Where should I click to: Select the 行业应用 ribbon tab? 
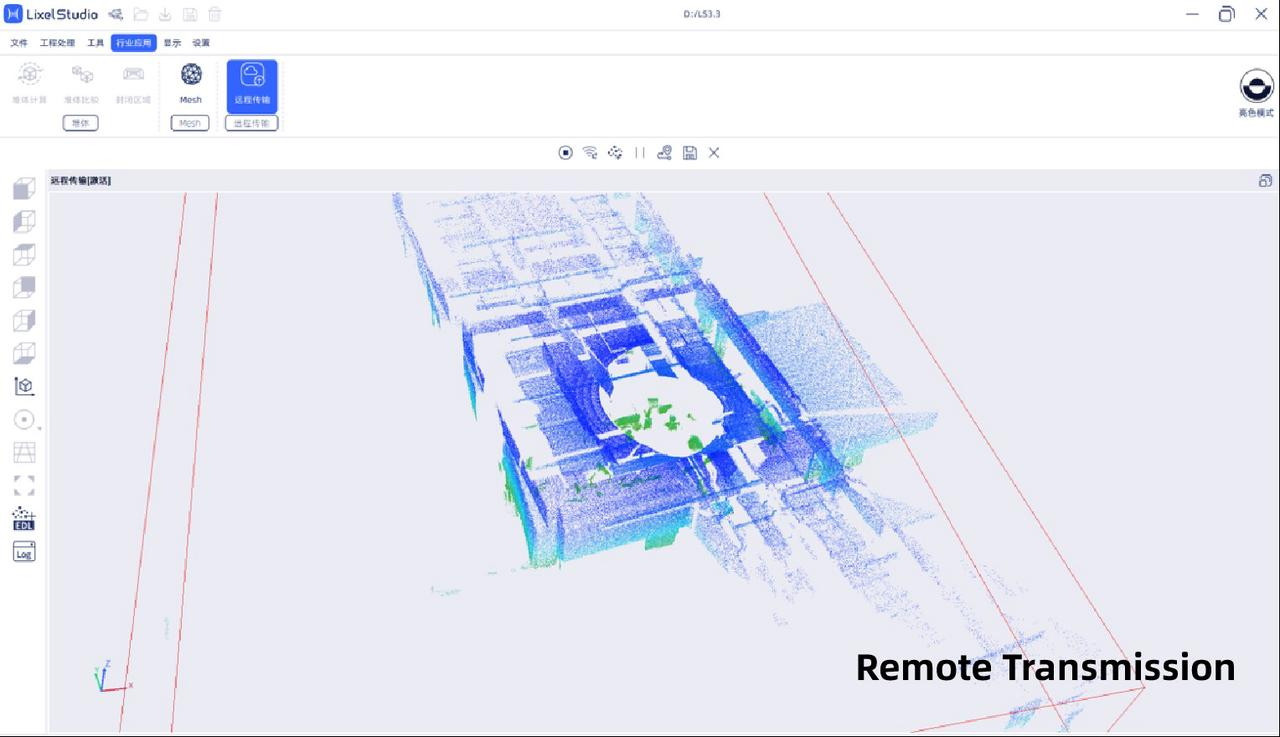(134, 43)
